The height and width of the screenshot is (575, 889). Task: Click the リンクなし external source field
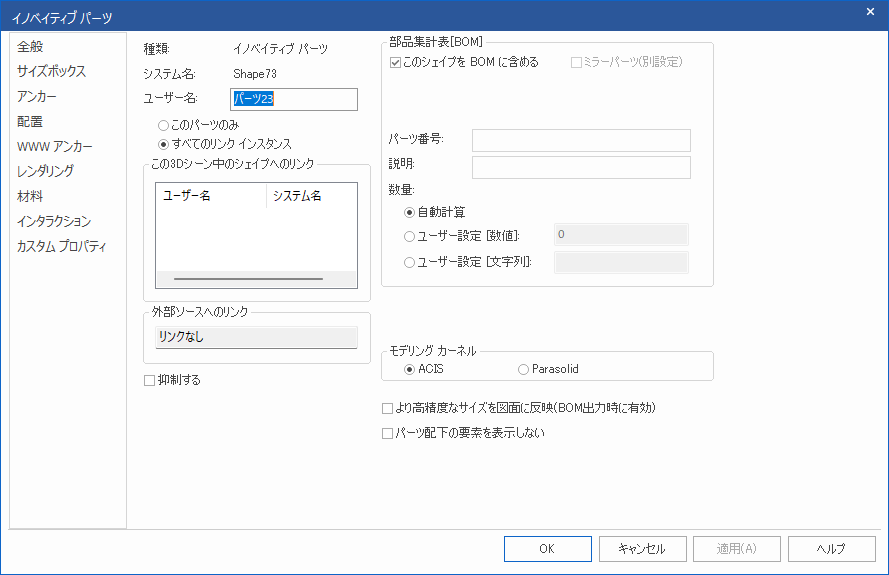pos(256,337)
